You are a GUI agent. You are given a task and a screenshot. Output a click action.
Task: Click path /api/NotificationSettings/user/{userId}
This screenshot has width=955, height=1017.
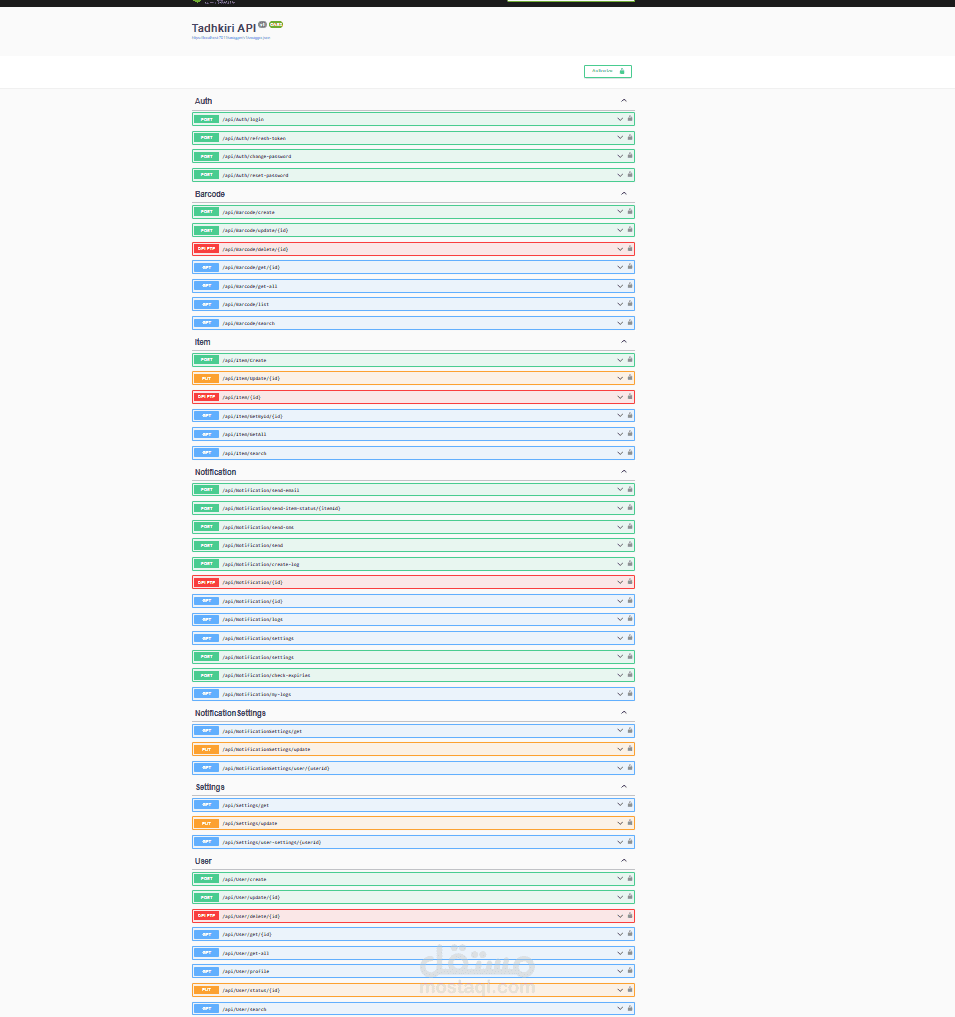click(x=276, y=768)
